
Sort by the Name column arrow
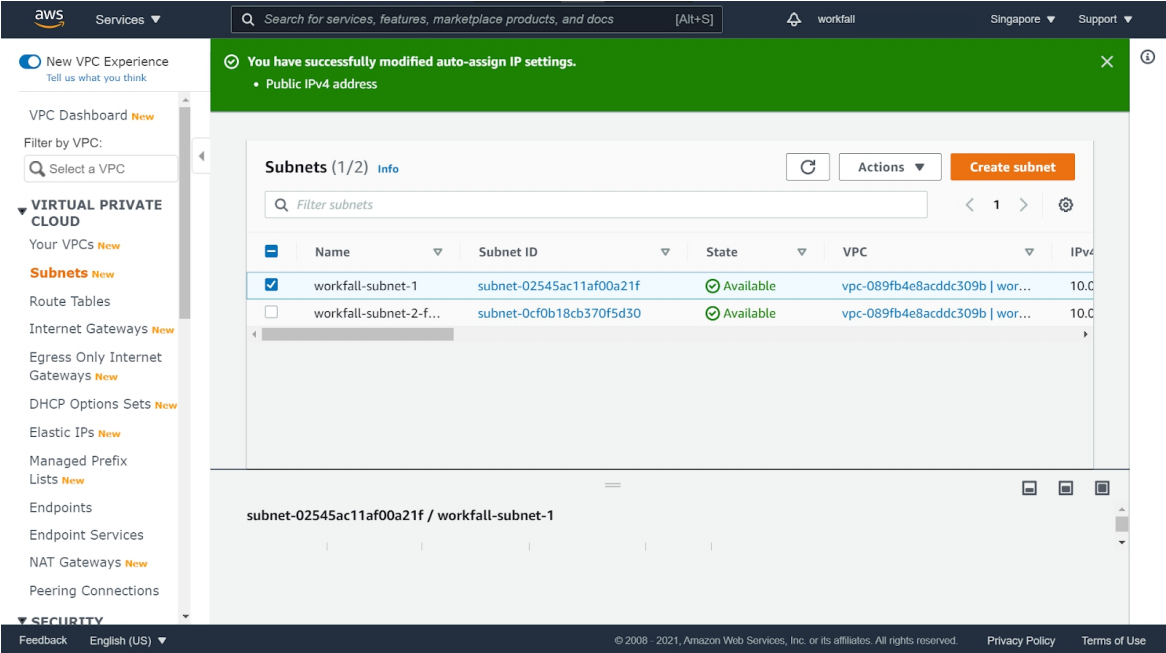click(x=438, y=252)
